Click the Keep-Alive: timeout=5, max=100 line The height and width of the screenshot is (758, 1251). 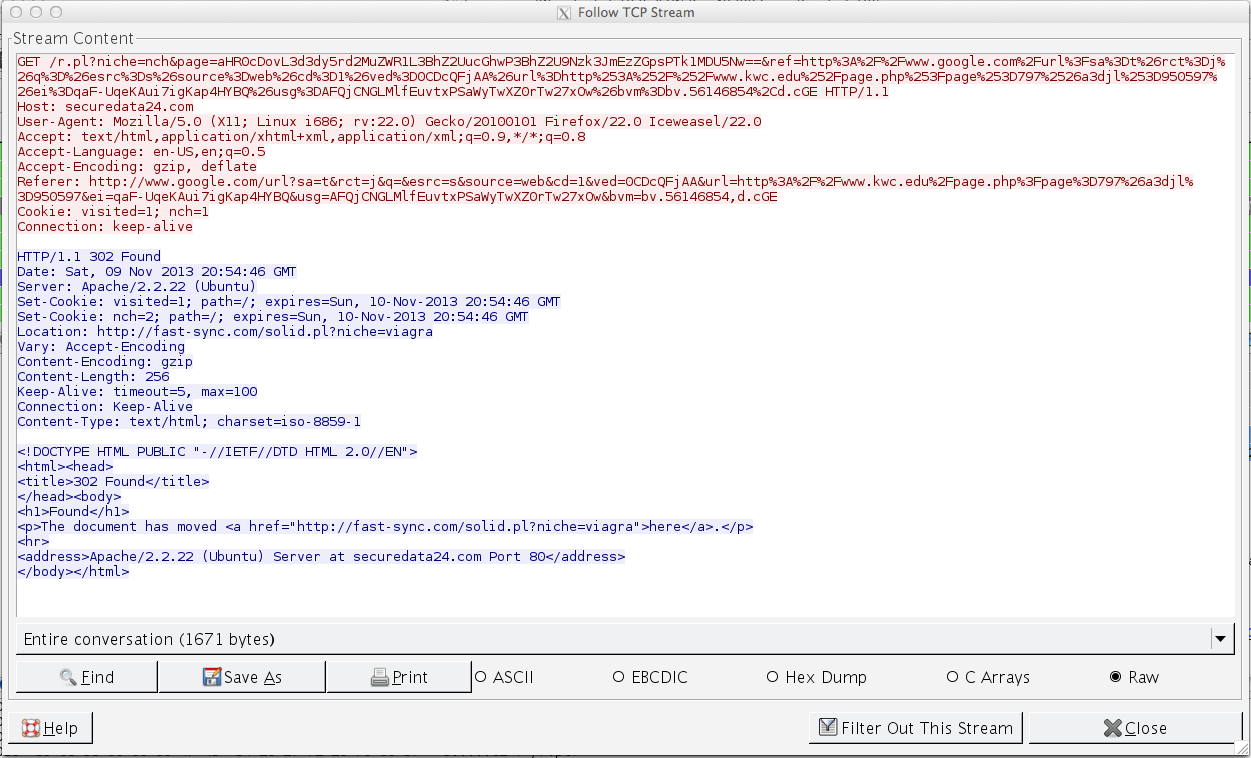point(137,392)
